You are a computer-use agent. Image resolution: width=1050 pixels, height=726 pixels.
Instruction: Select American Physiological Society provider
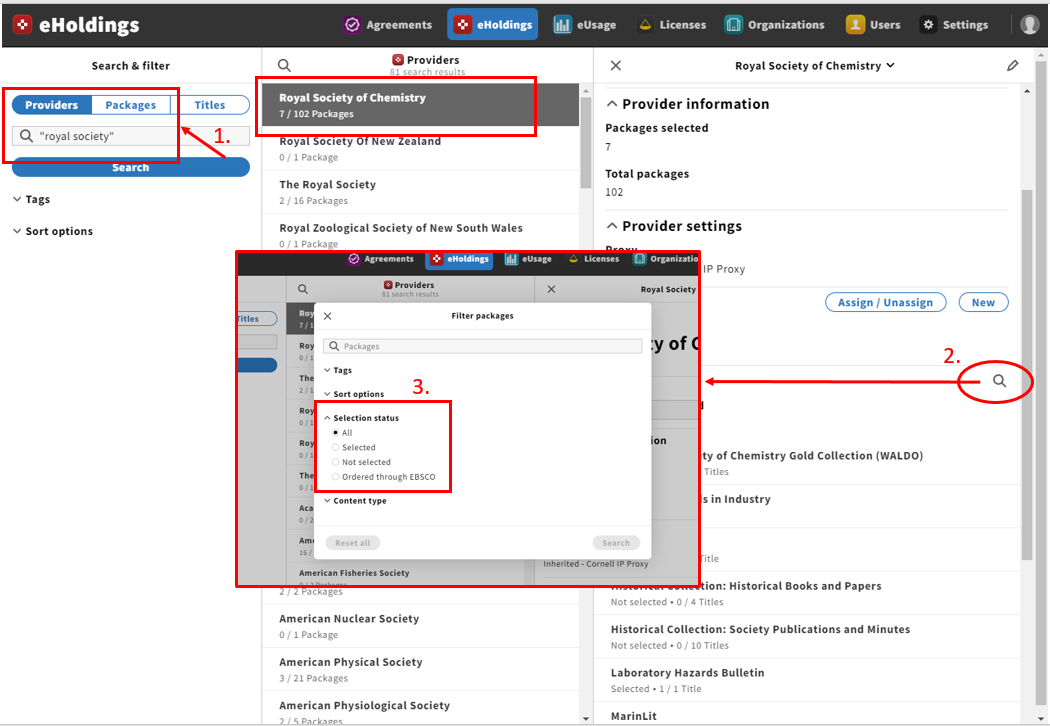[420, 709]
